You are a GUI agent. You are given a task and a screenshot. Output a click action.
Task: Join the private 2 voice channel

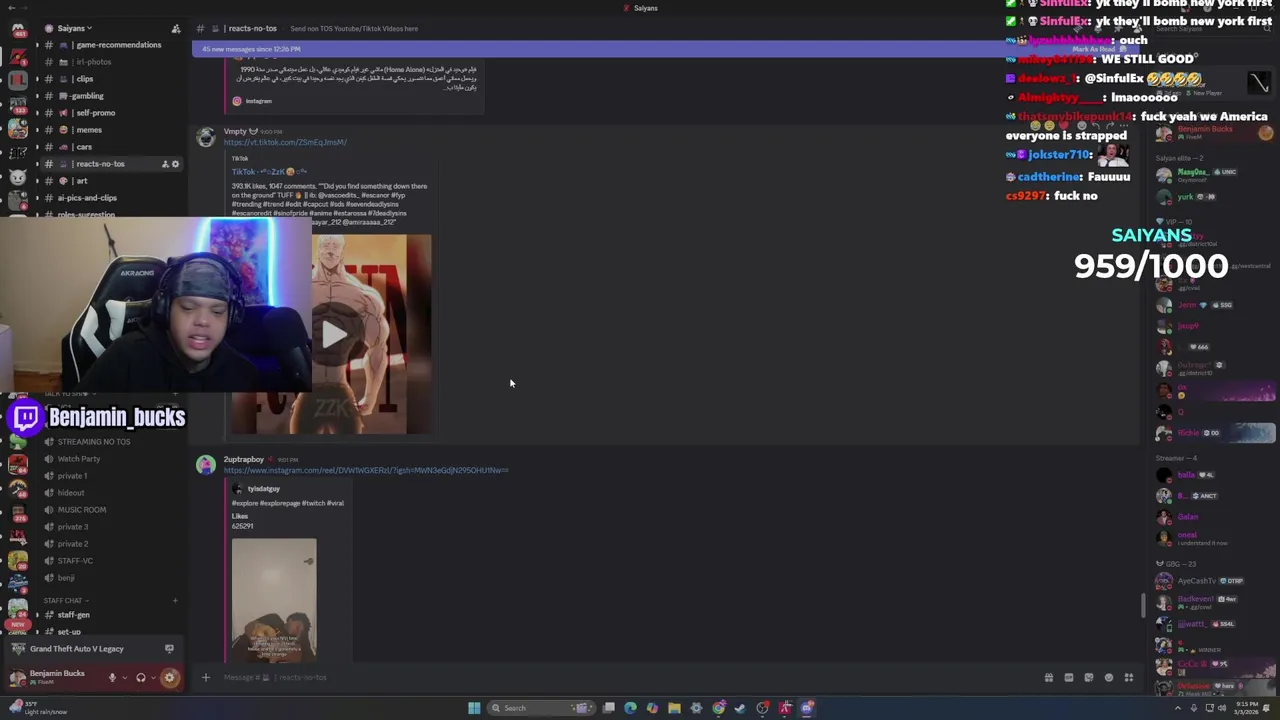72,544
